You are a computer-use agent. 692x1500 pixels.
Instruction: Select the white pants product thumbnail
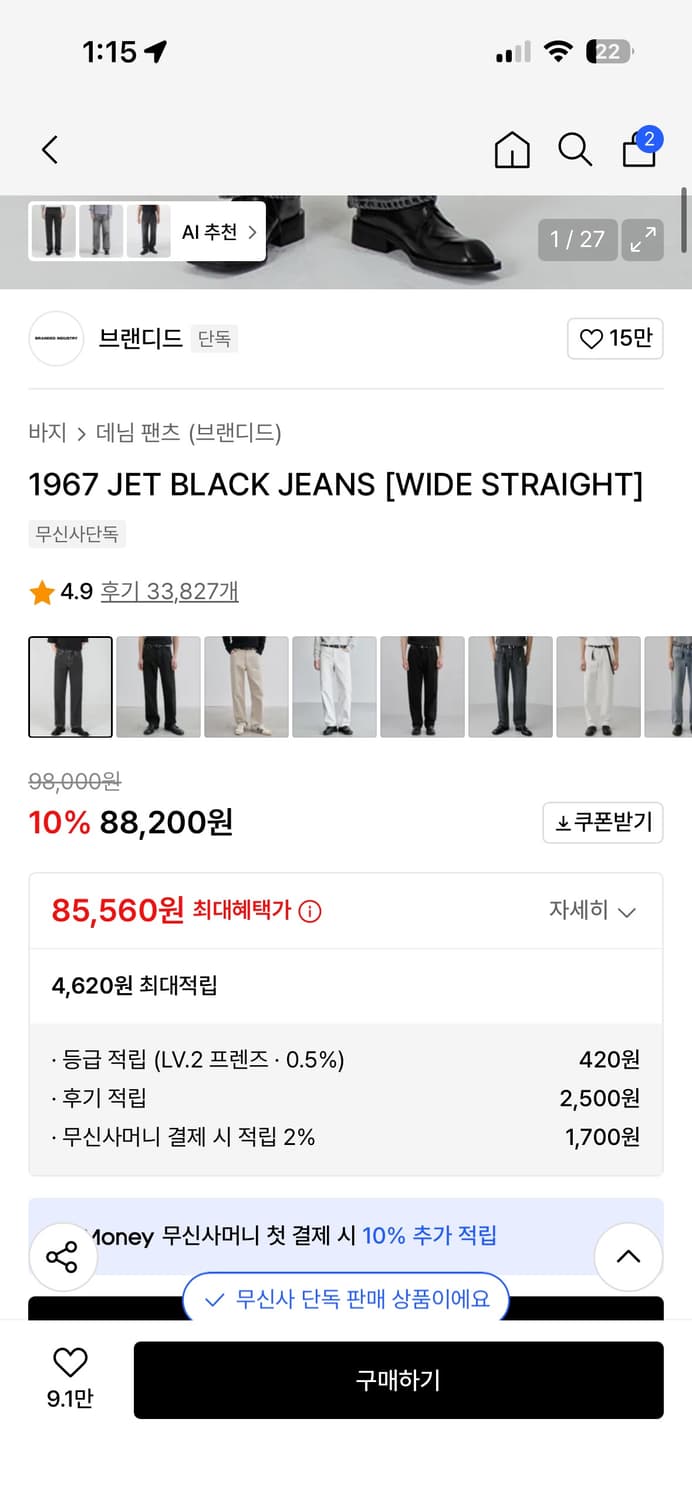tap(334, 687)
